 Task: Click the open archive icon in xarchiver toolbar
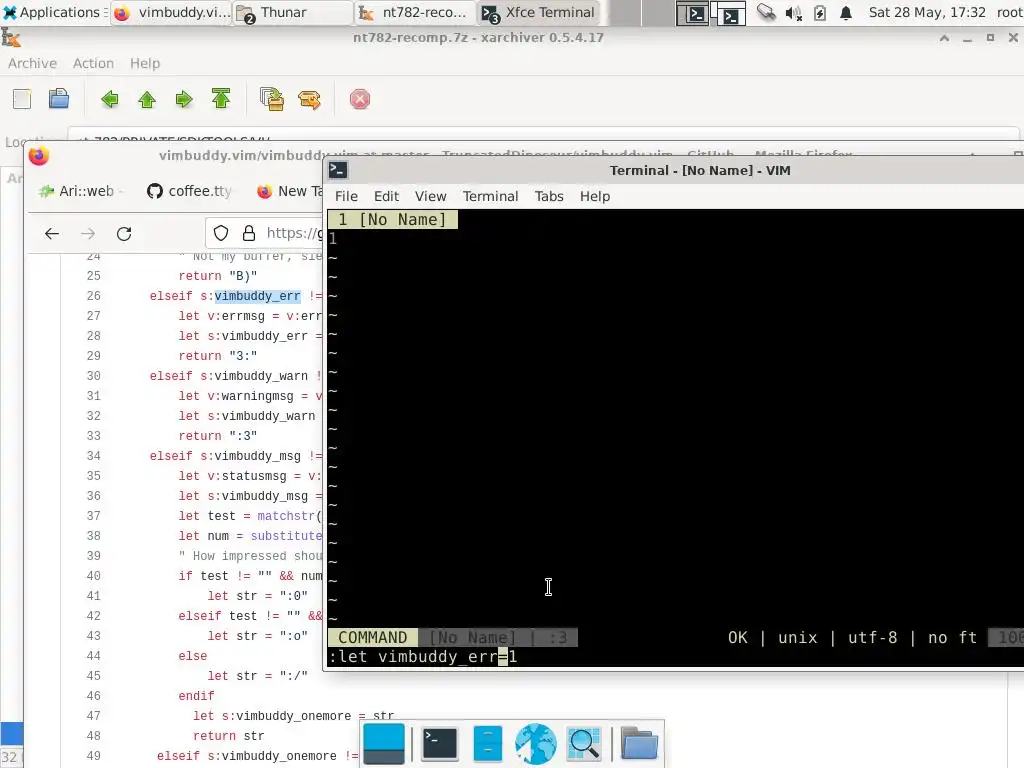pyautogui.click(x=59, y=99)
